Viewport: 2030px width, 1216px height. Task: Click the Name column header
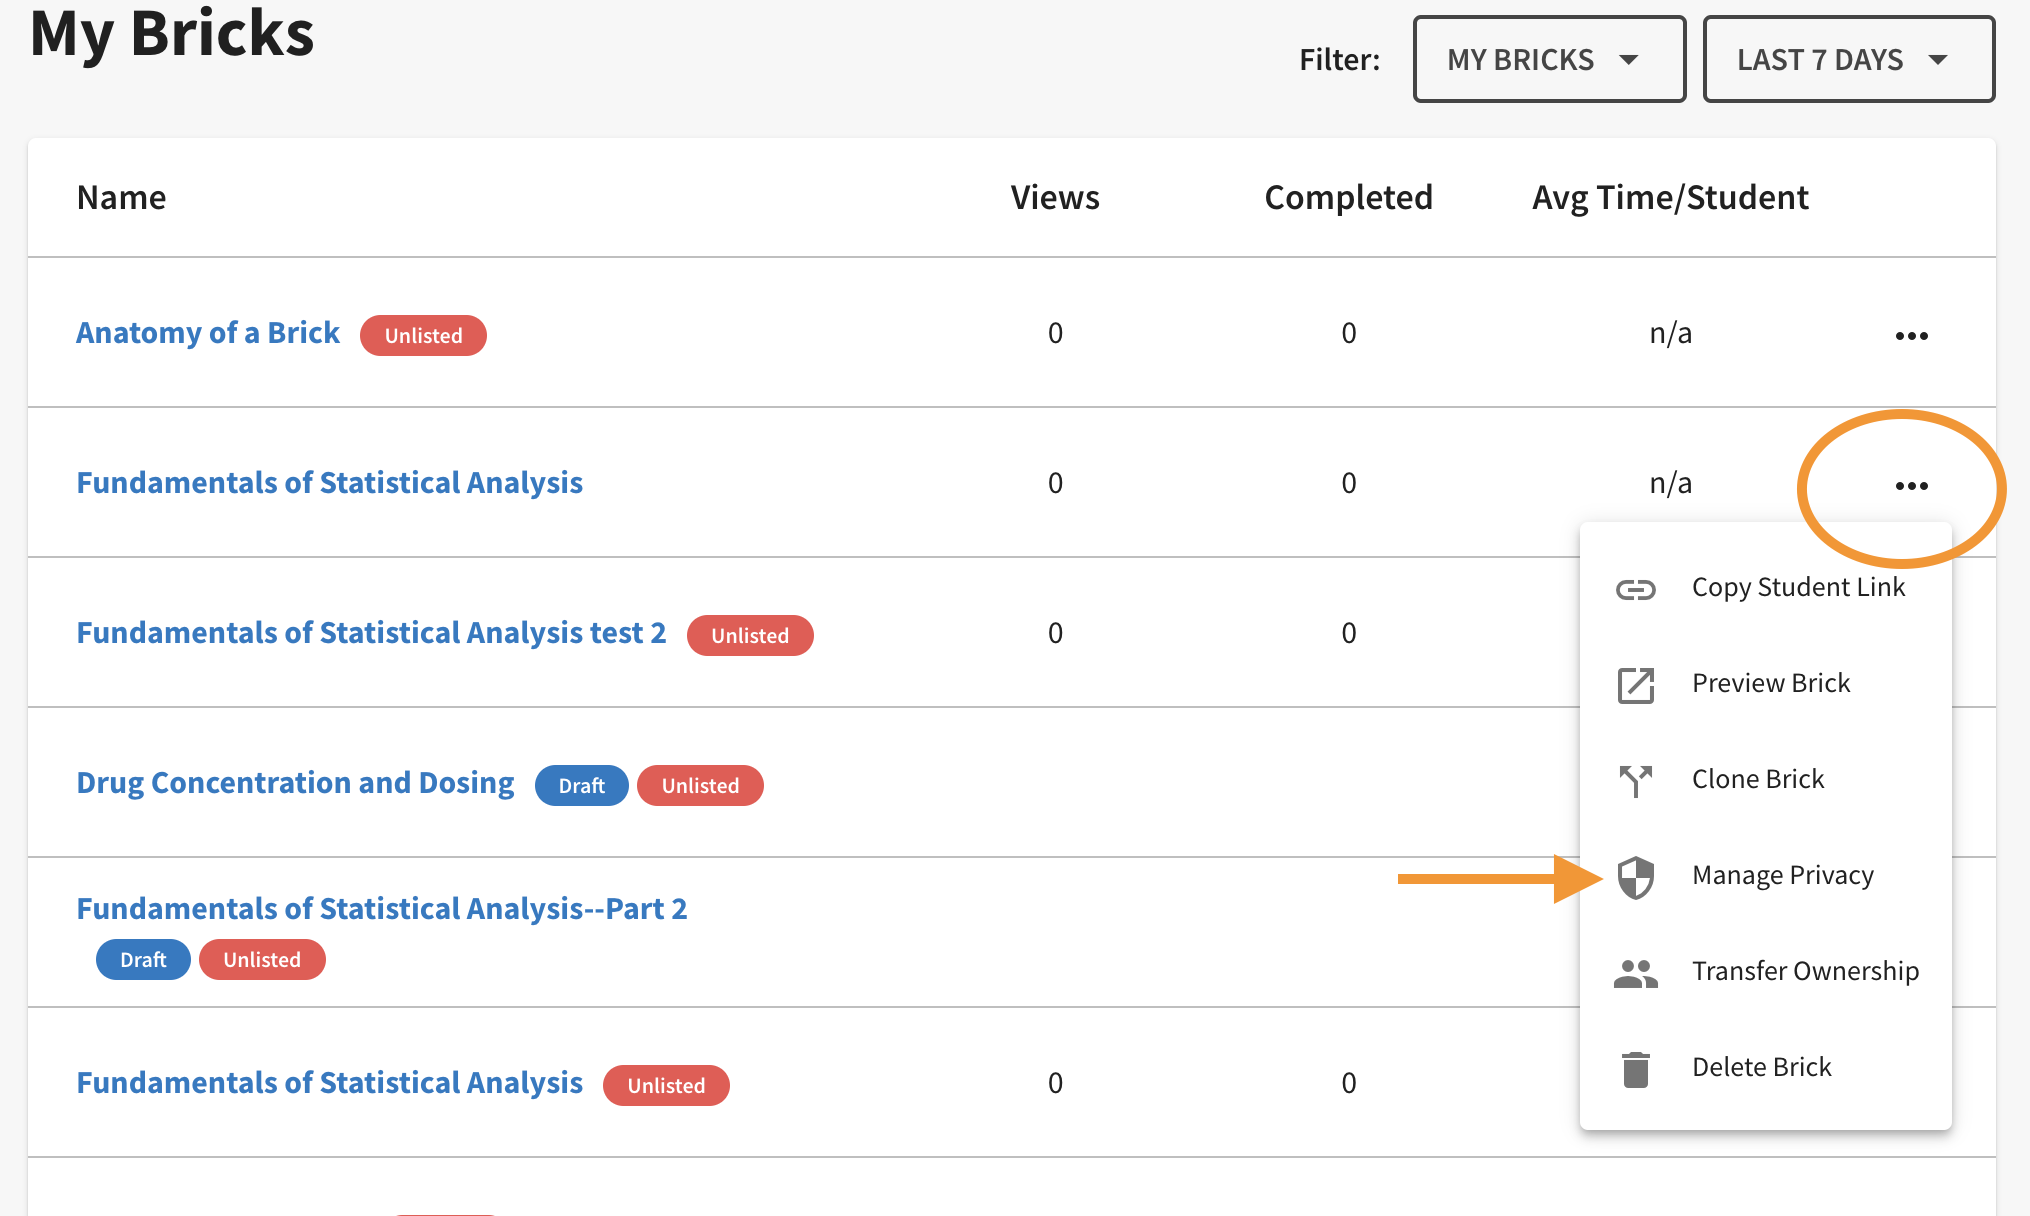(x=121, y=198)
